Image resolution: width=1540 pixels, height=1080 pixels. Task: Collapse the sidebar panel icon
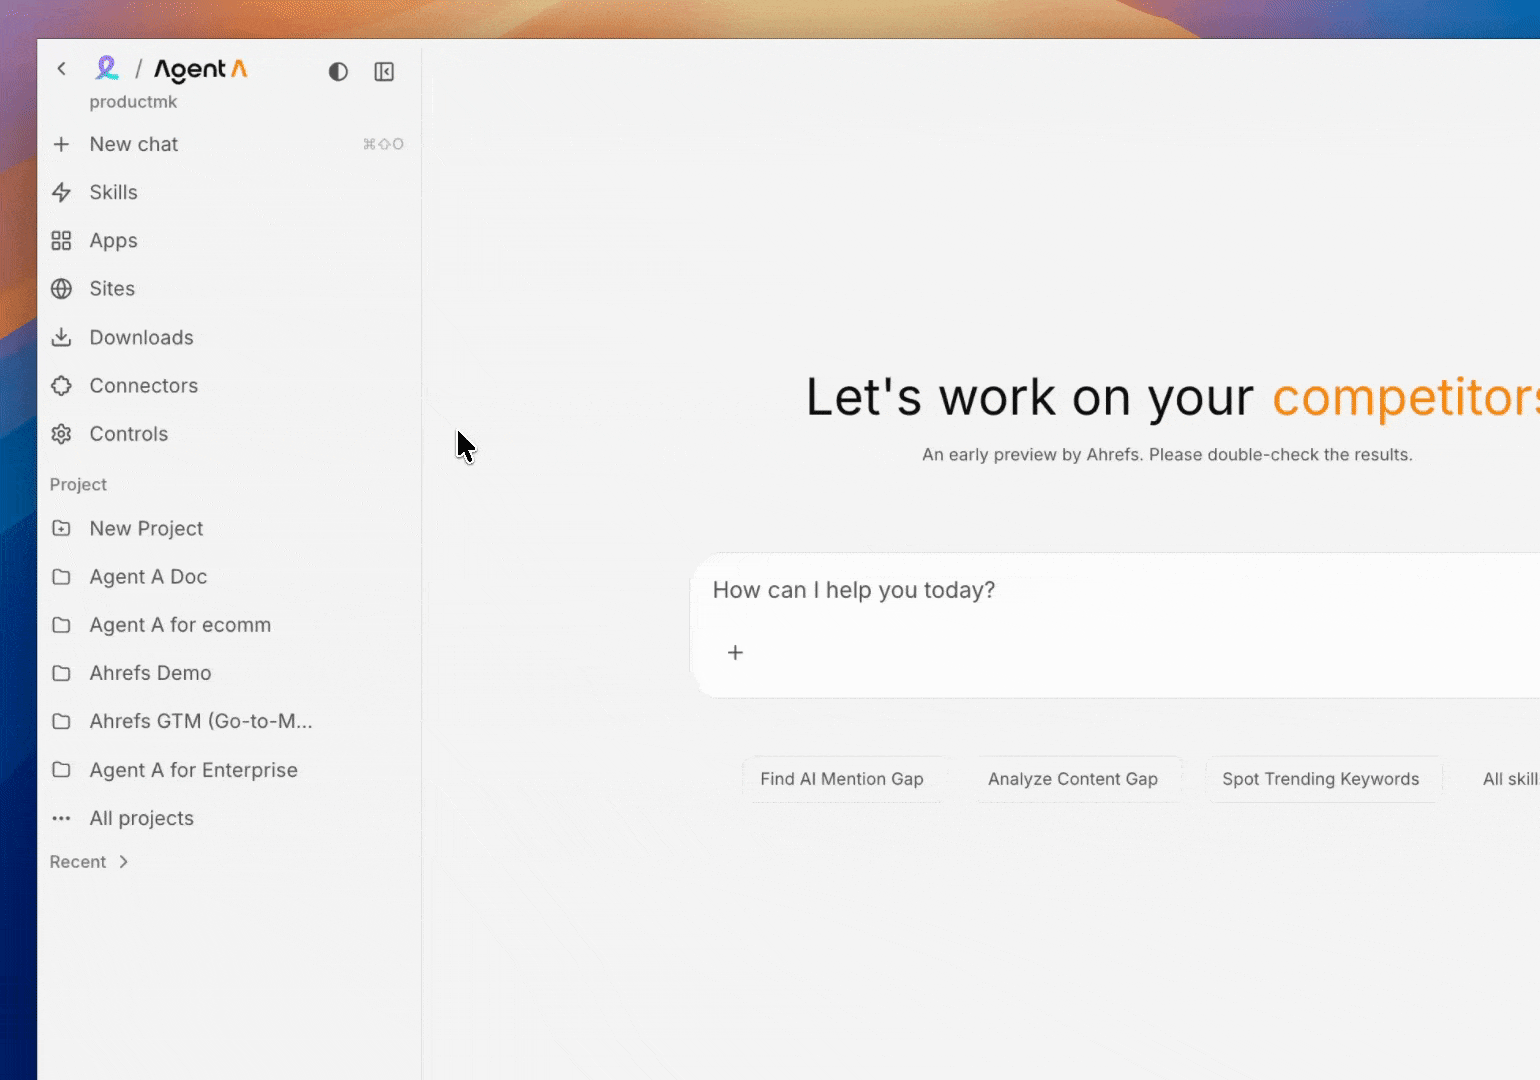[x=384, y=72]
